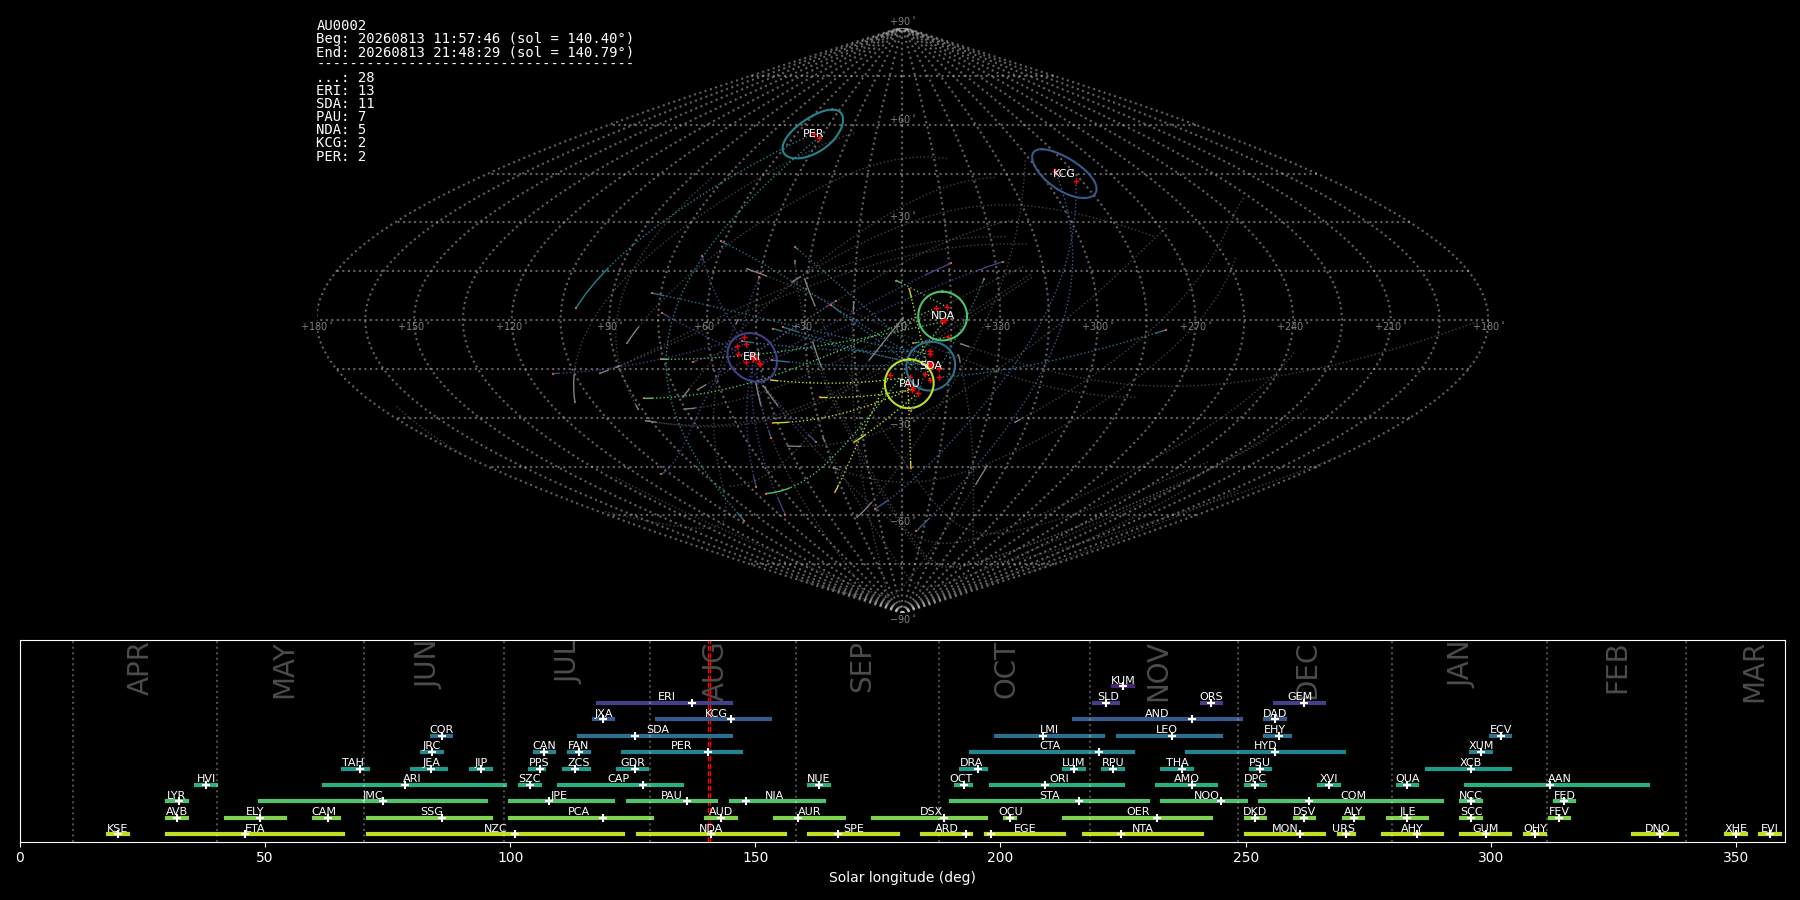Click the '350' tick on solar longitude axis
The width and height of the screenshot is (1800, 900).
point(1735,857)
